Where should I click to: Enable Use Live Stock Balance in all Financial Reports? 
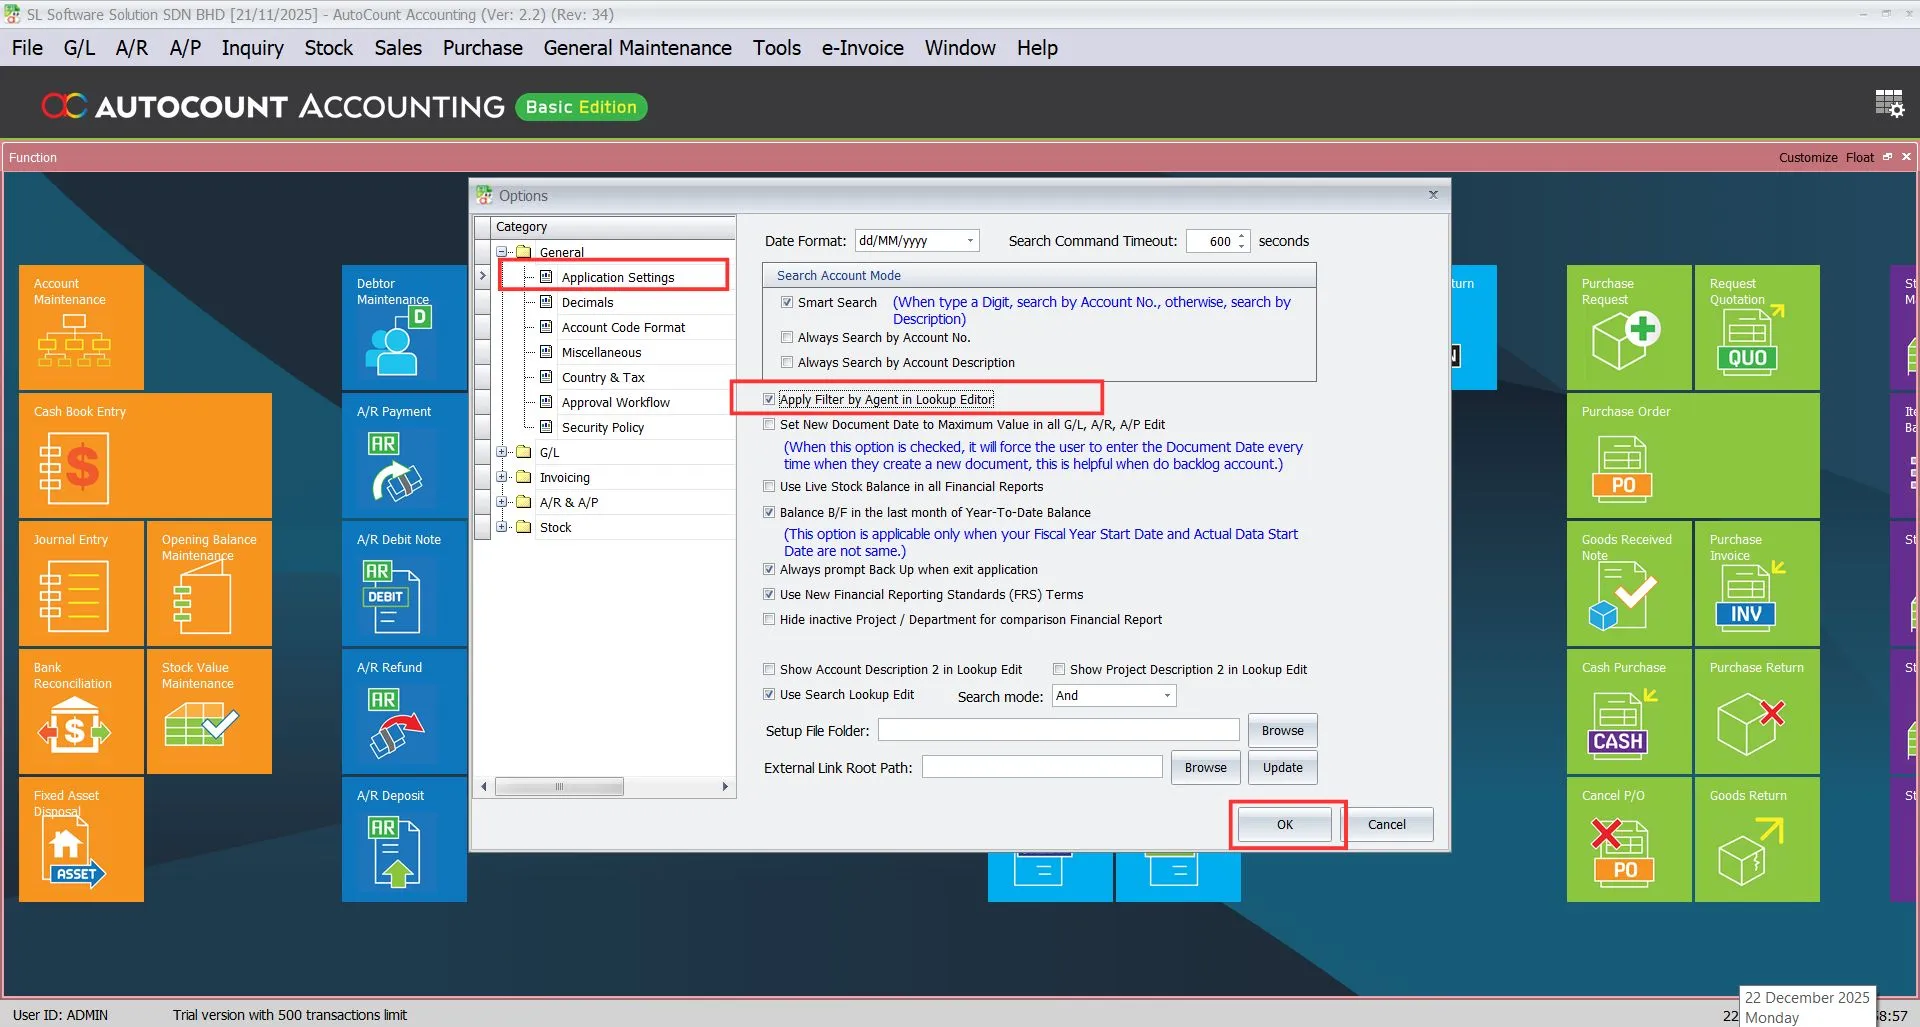(x=769, y=486)
